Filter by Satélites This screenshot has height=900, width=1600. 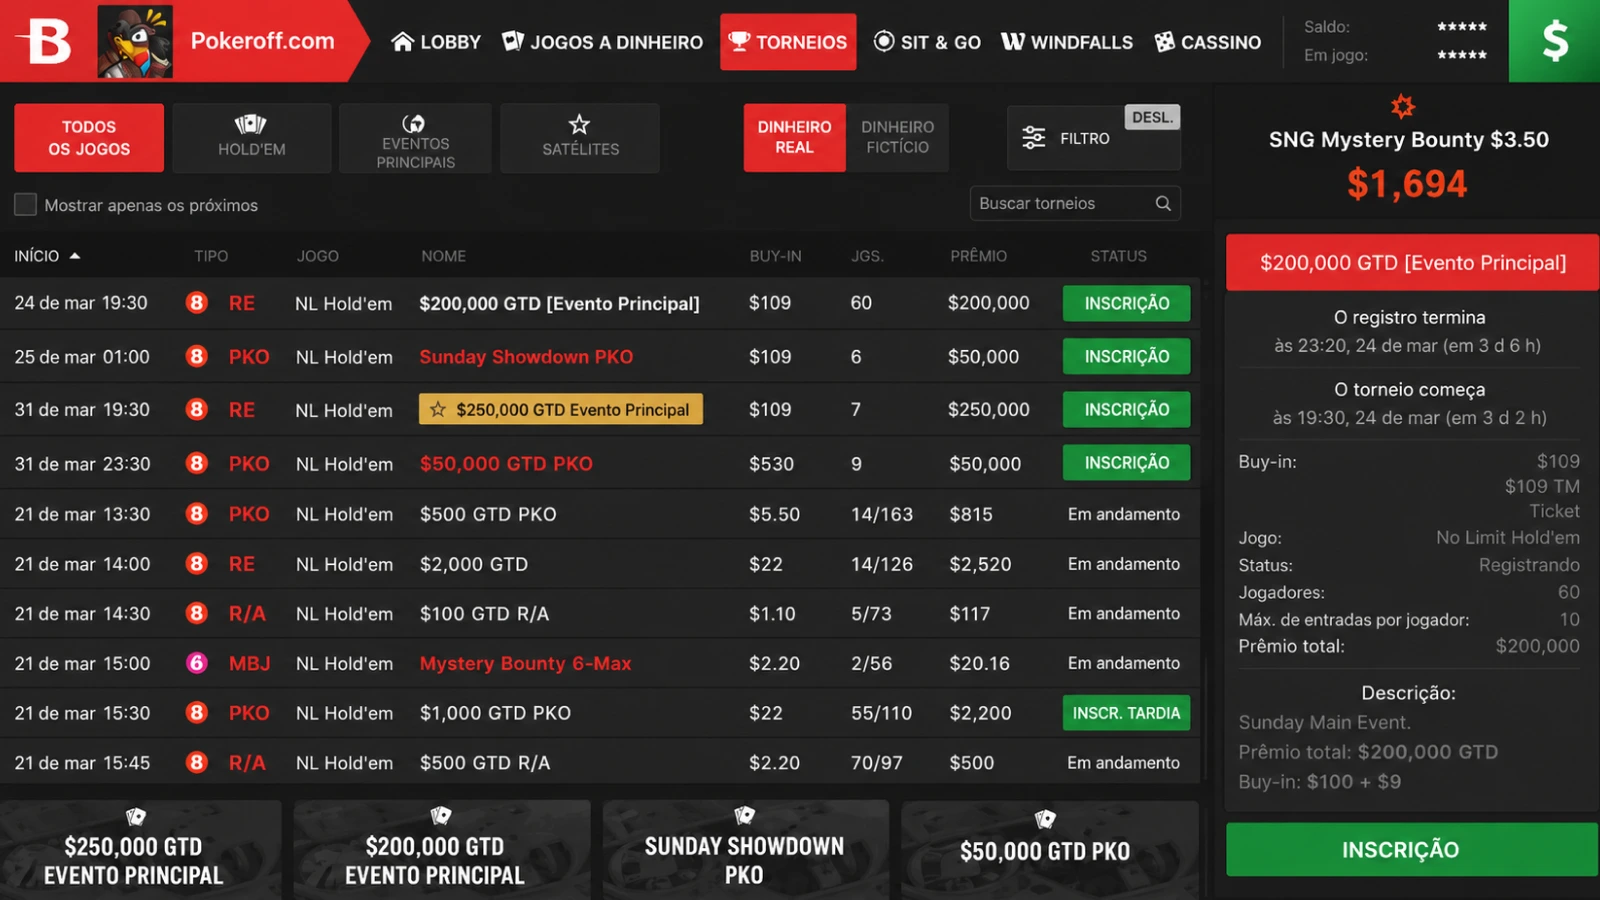click(580, 138)
